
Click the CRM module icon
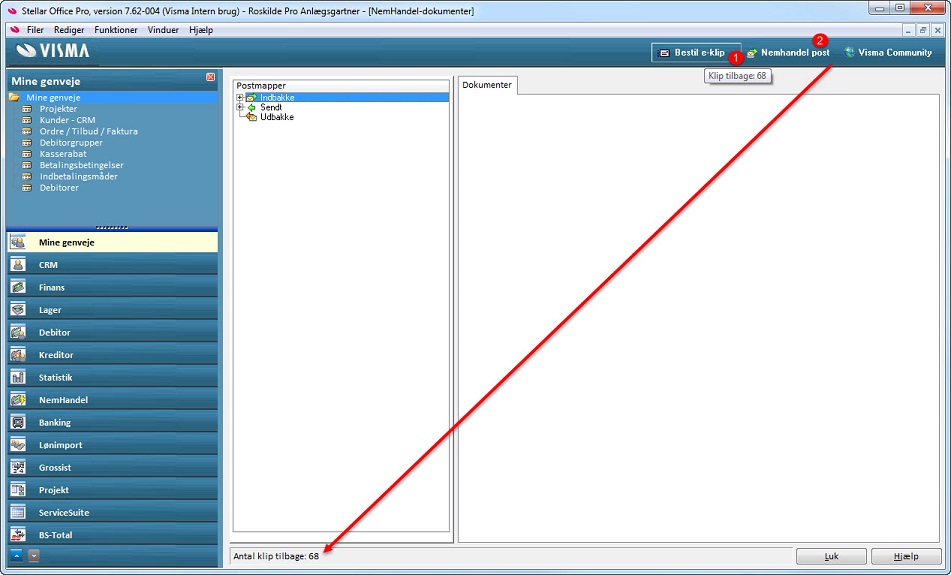point(18,264)
